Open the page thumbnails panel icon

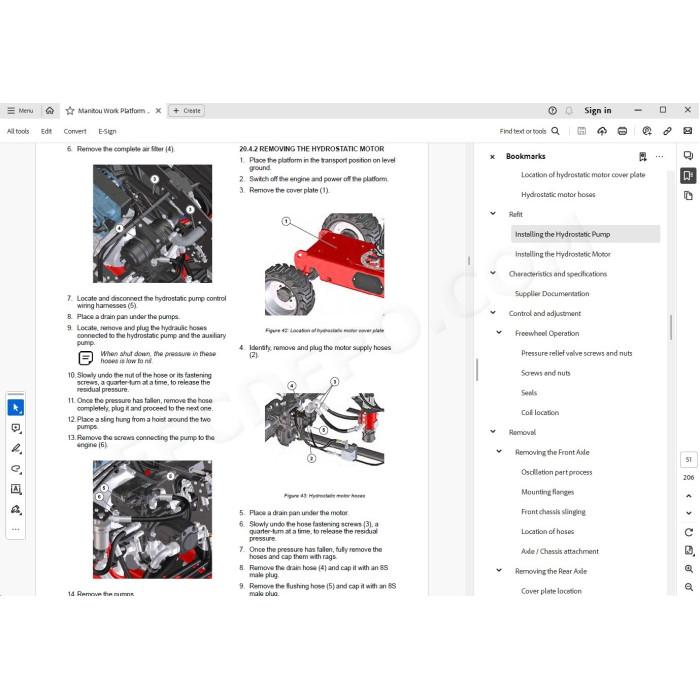688,196
